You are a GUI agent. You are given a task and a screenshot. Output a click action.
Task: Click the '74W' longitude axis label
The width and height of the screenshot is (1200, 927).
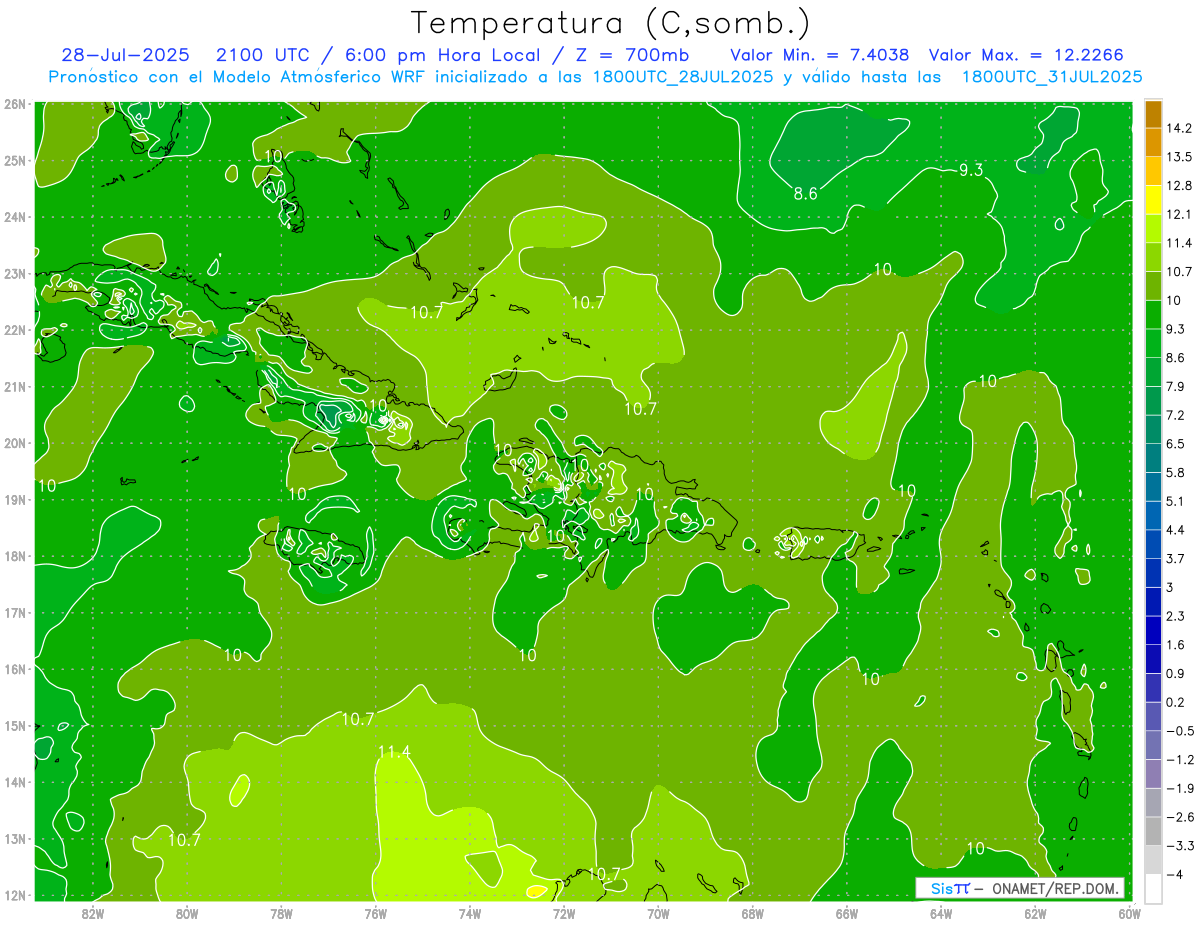pyautogui.click(x=470, y=914)
